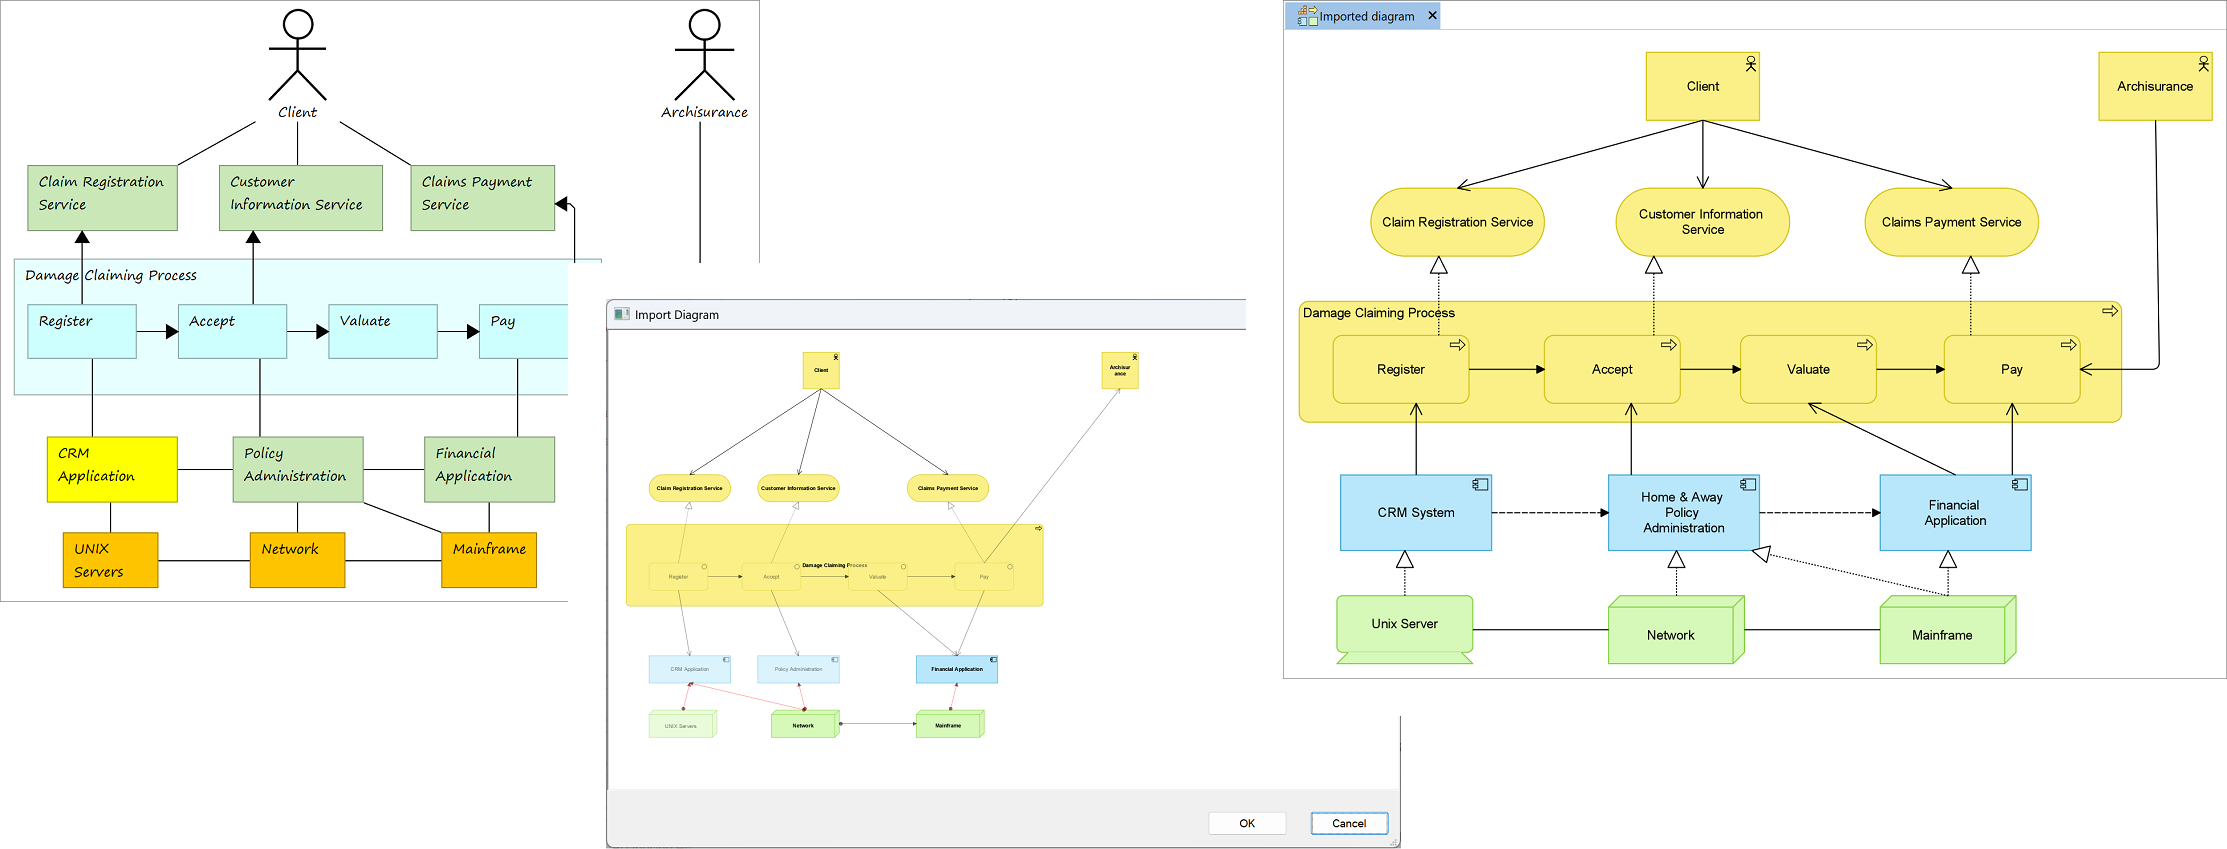Close the Imported diagram tab
This screenshot has width=2227, height=849.
pyautogui.click(x=1432, y=16)
